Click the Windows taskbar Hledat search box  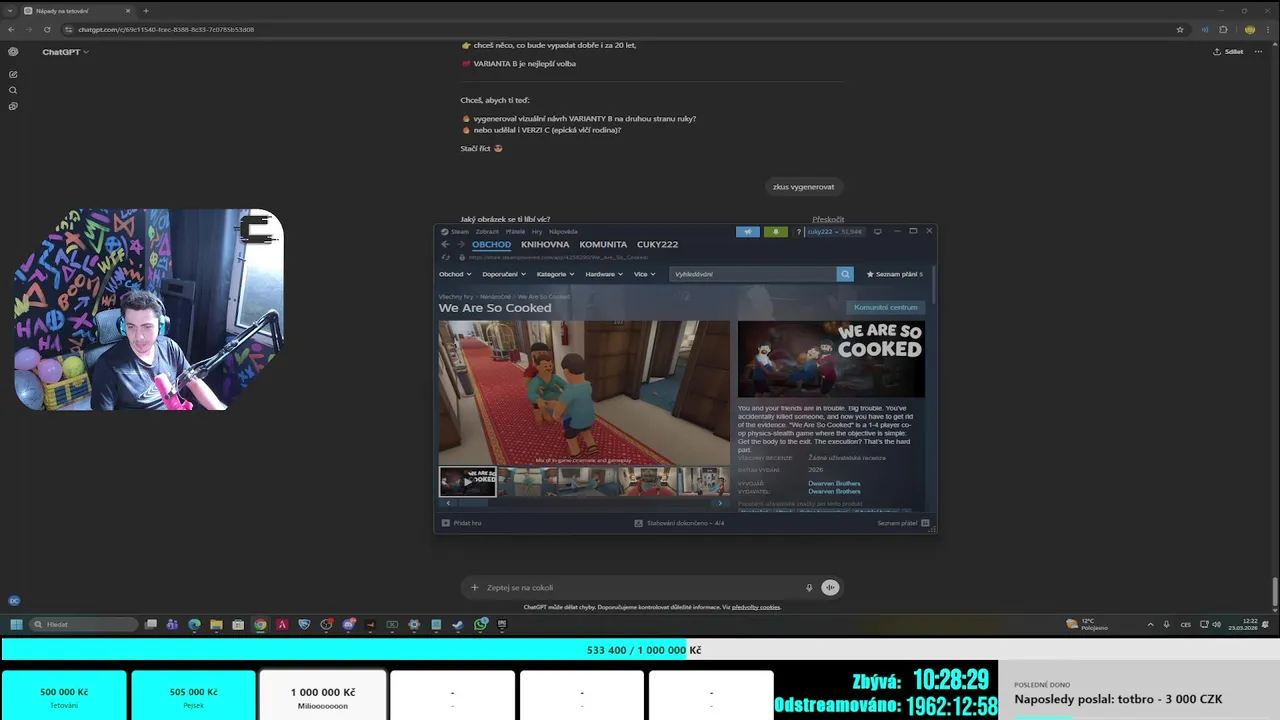[x=83, y=624]
